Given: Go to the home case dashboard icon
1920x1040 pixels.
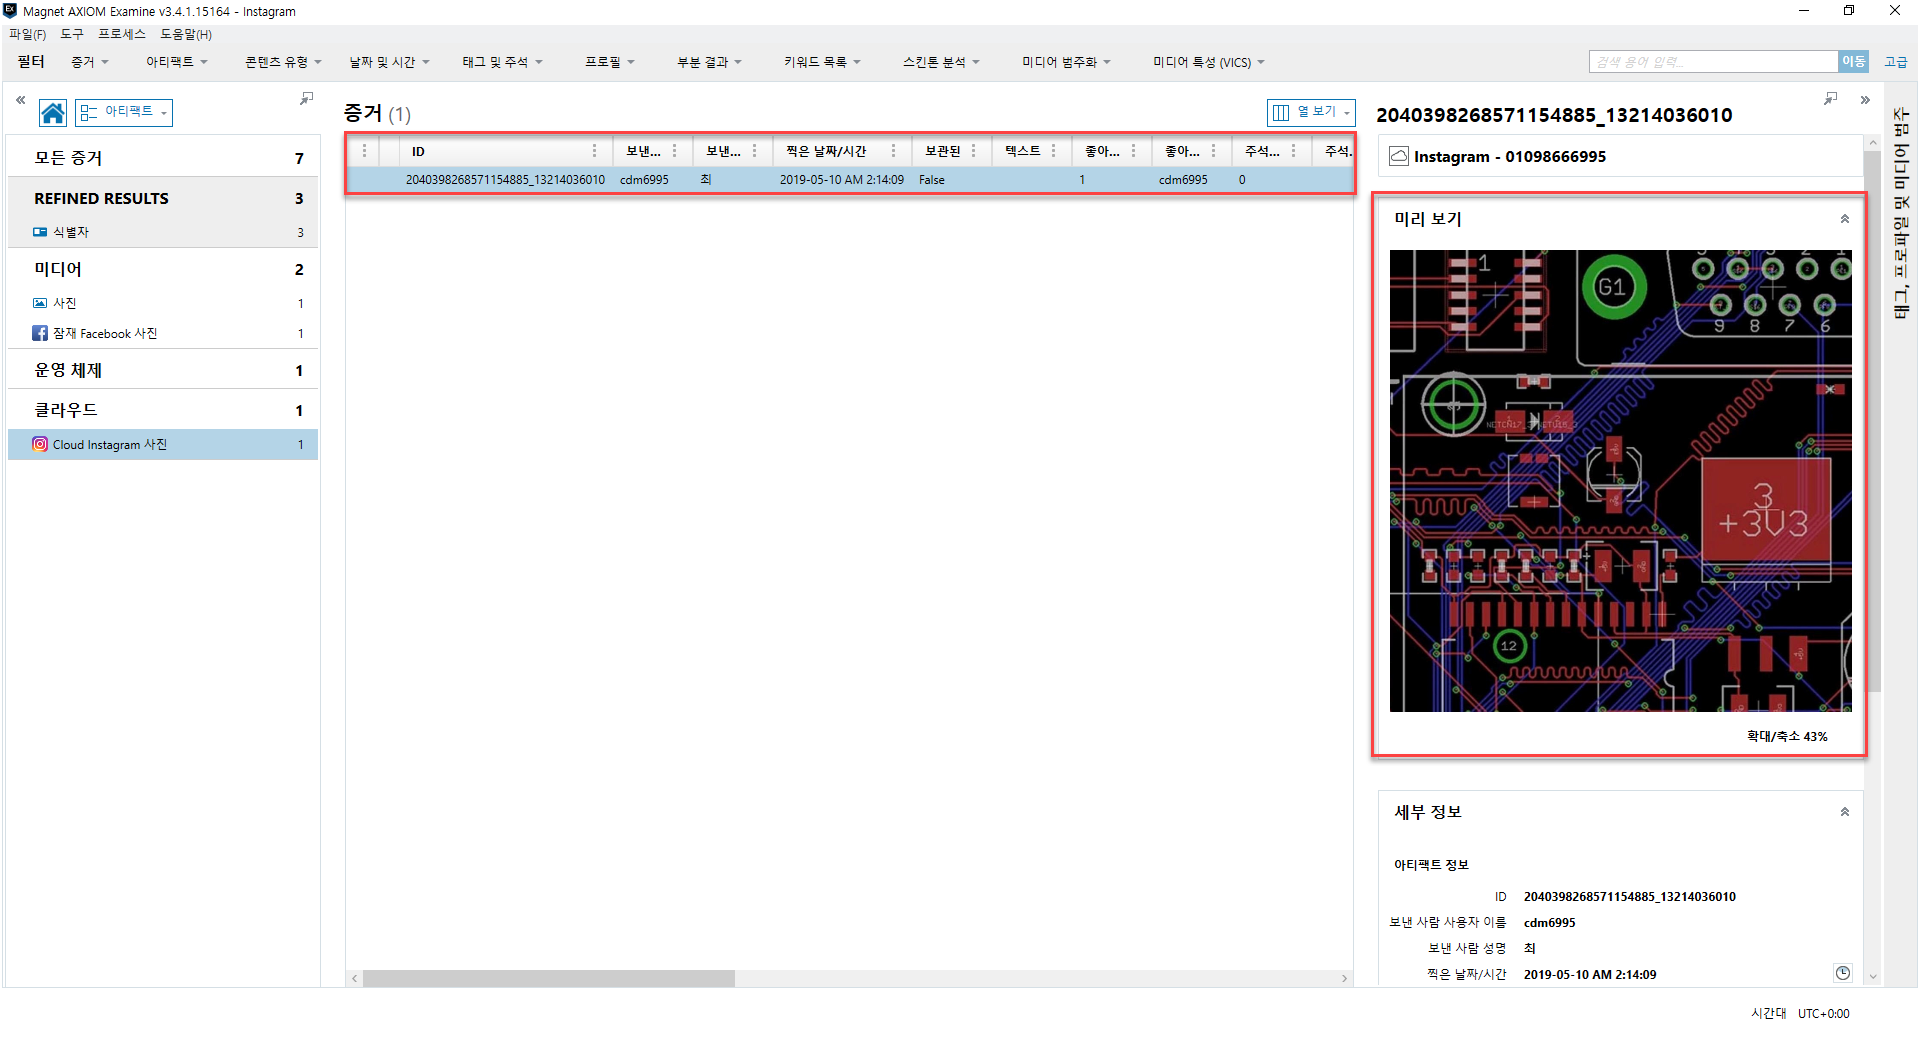Looking at the screenshot, I should point(53,113).
